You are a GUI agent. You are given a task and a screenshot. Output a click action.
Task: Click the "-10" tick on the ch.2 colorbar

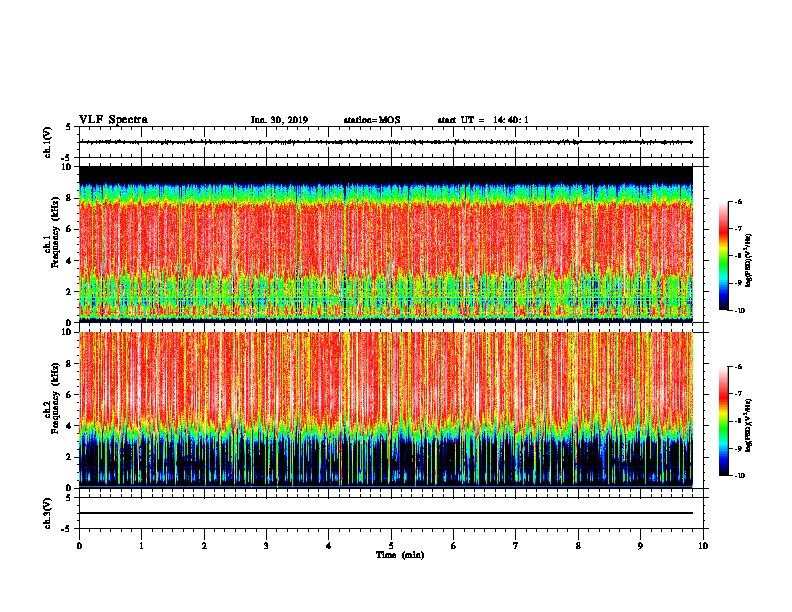(739, 476)
